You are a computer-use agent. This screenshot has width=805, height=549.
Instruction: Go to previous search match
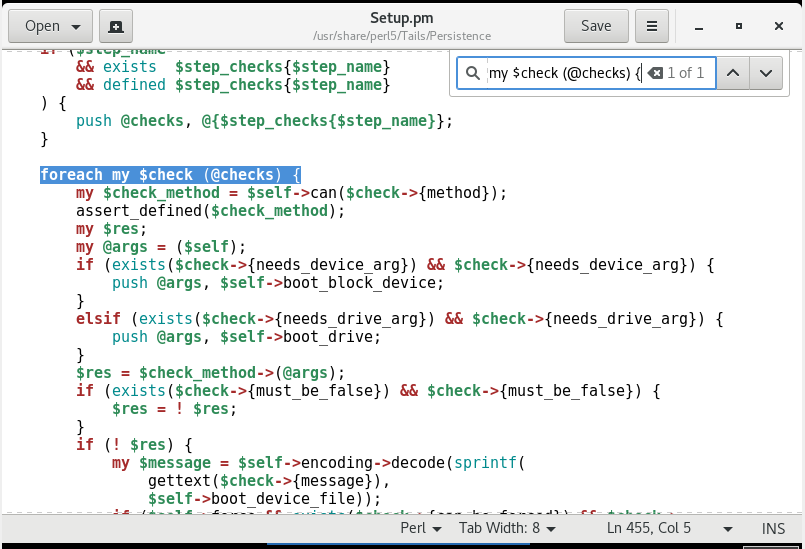733,73
